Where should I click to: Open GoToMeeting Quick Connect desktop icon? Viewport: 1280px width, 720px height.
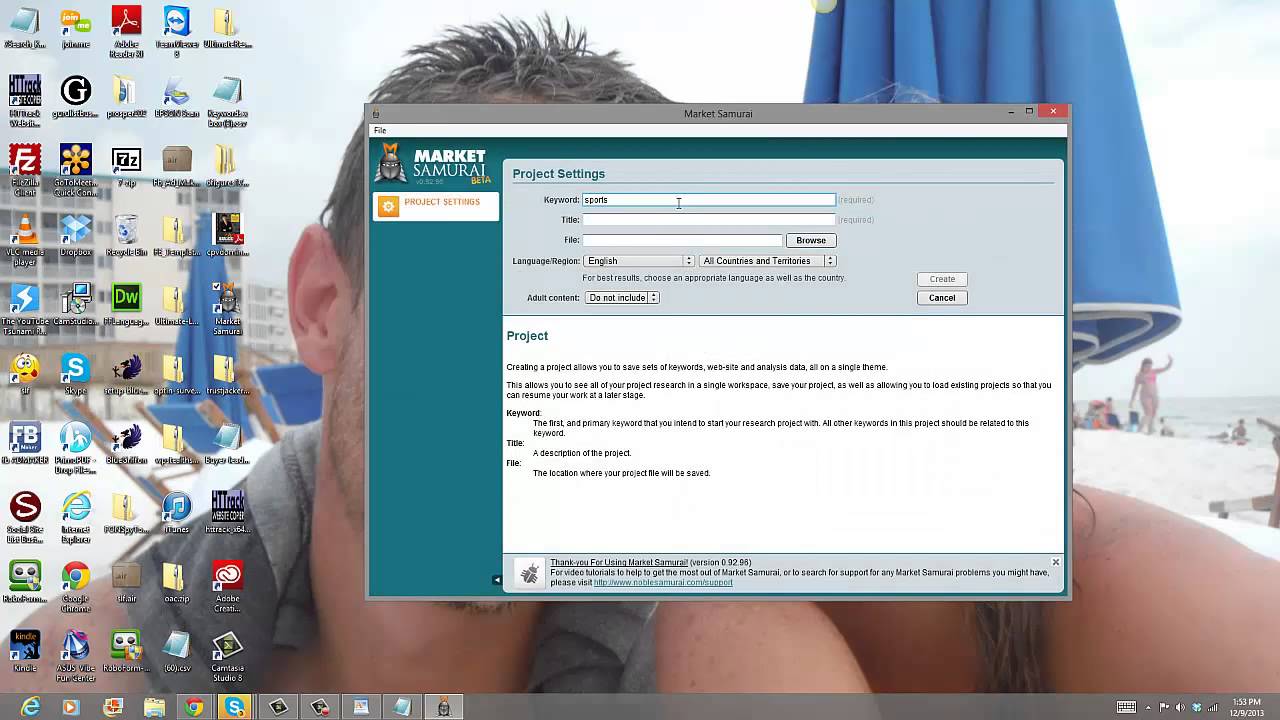point(76,169)
